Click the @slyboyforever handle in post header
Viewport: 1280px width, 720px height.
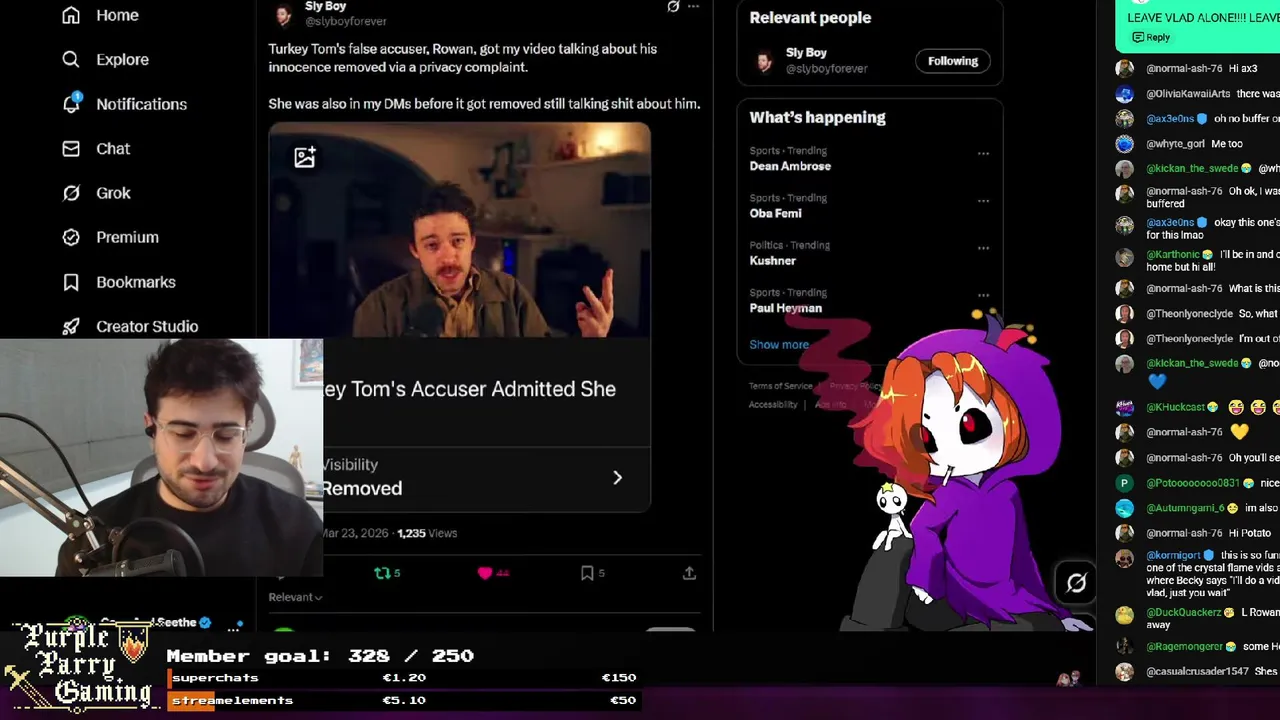345,21
